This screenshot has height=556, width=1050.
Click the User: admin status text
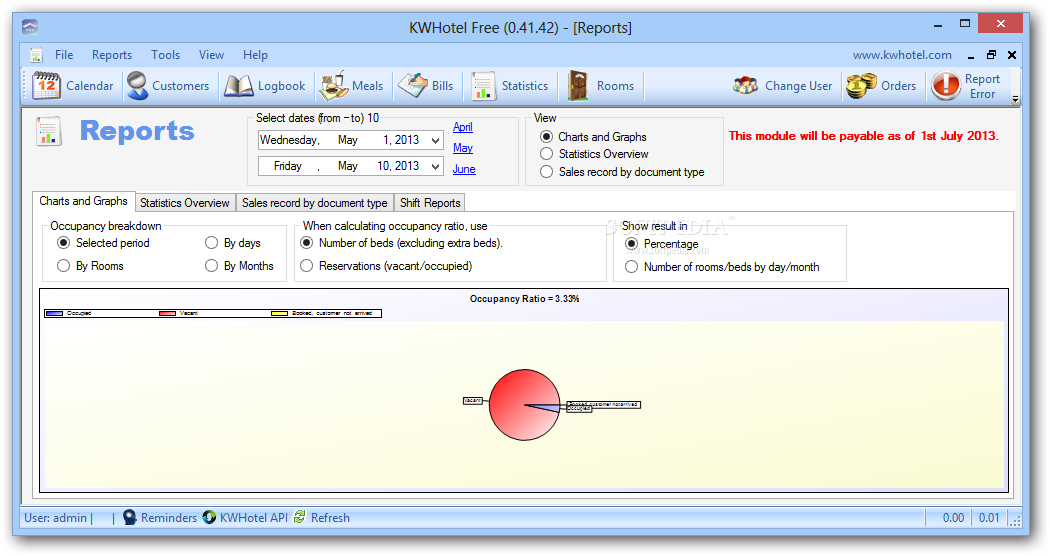(56, 518)
